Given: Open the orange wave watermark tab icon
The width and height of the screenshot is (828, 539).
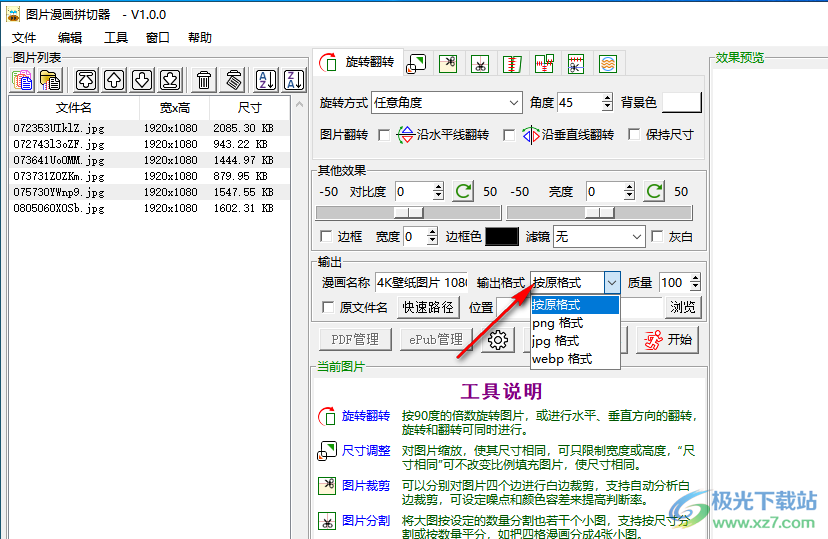Looking at the screenshot, I should coord(608,64).
